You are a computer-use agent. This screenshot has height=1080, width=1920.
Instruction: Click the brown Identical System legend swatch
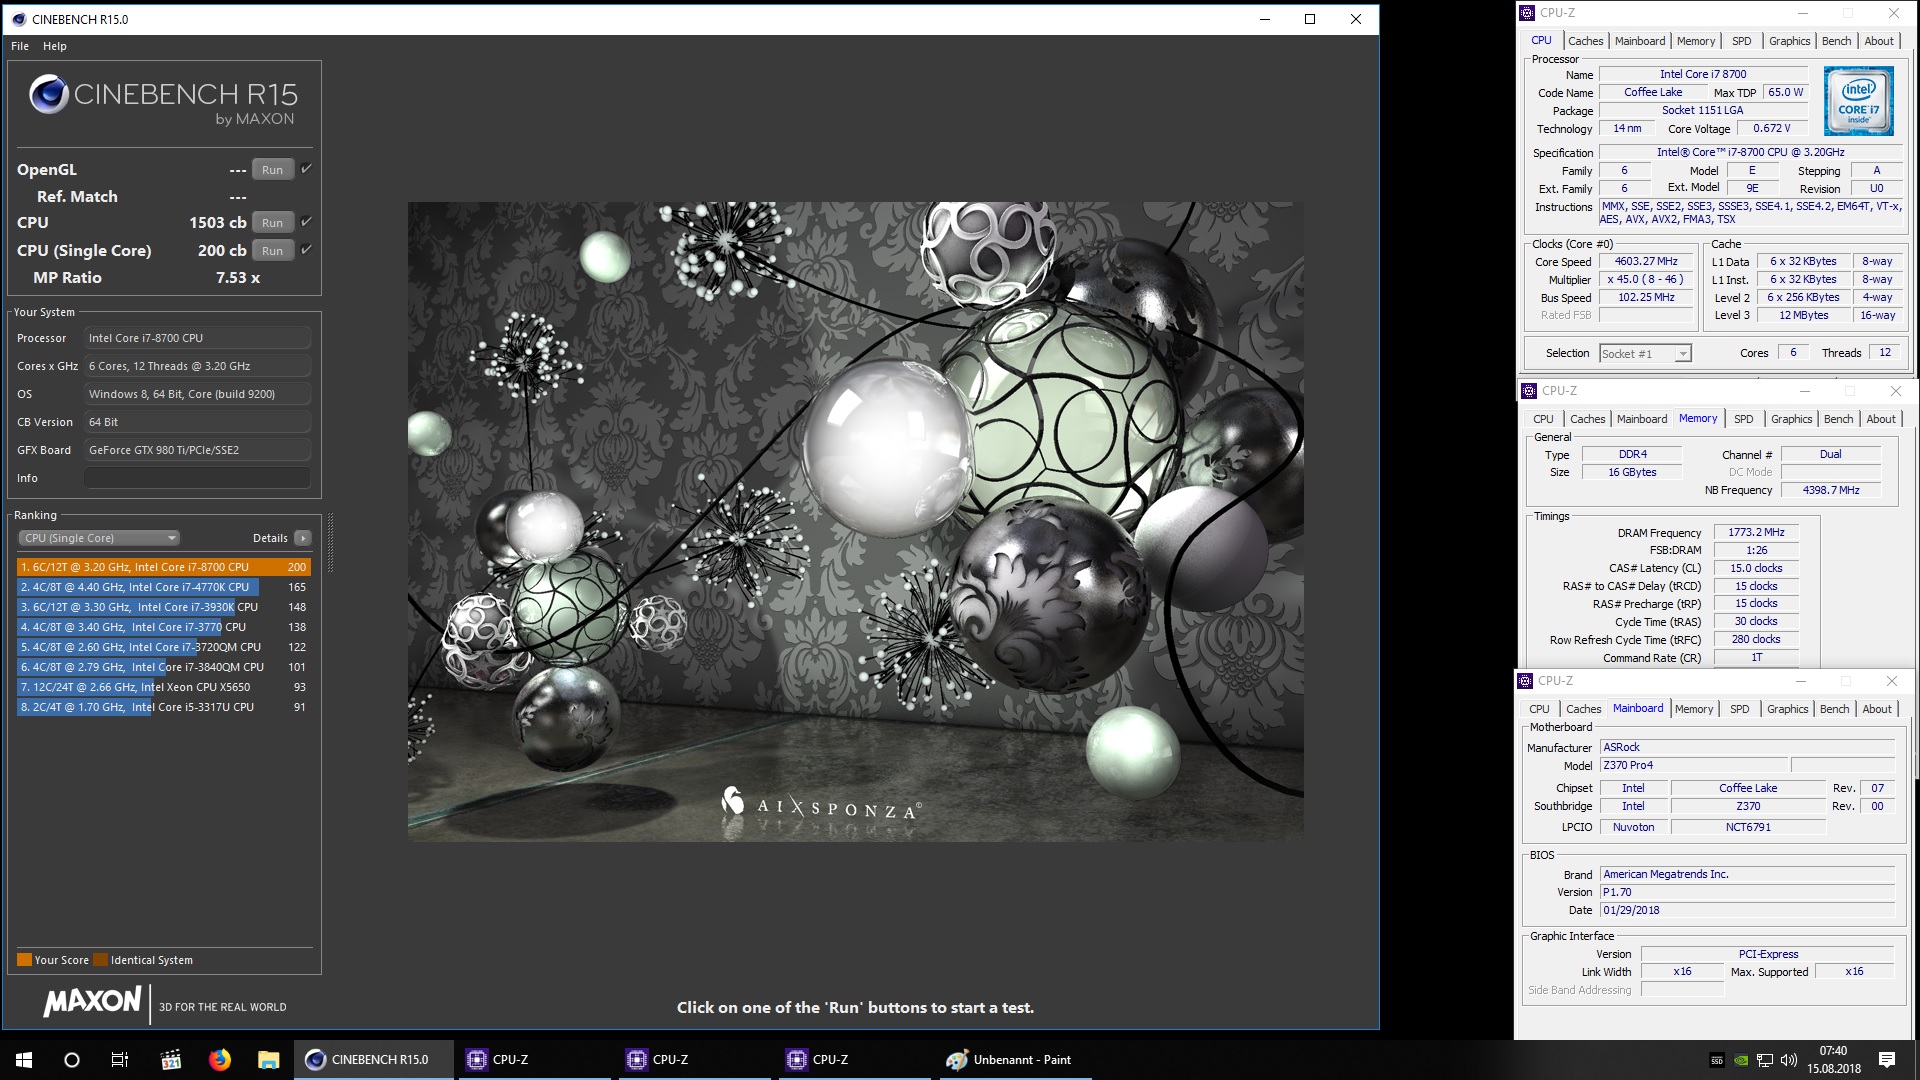[100, 960]
